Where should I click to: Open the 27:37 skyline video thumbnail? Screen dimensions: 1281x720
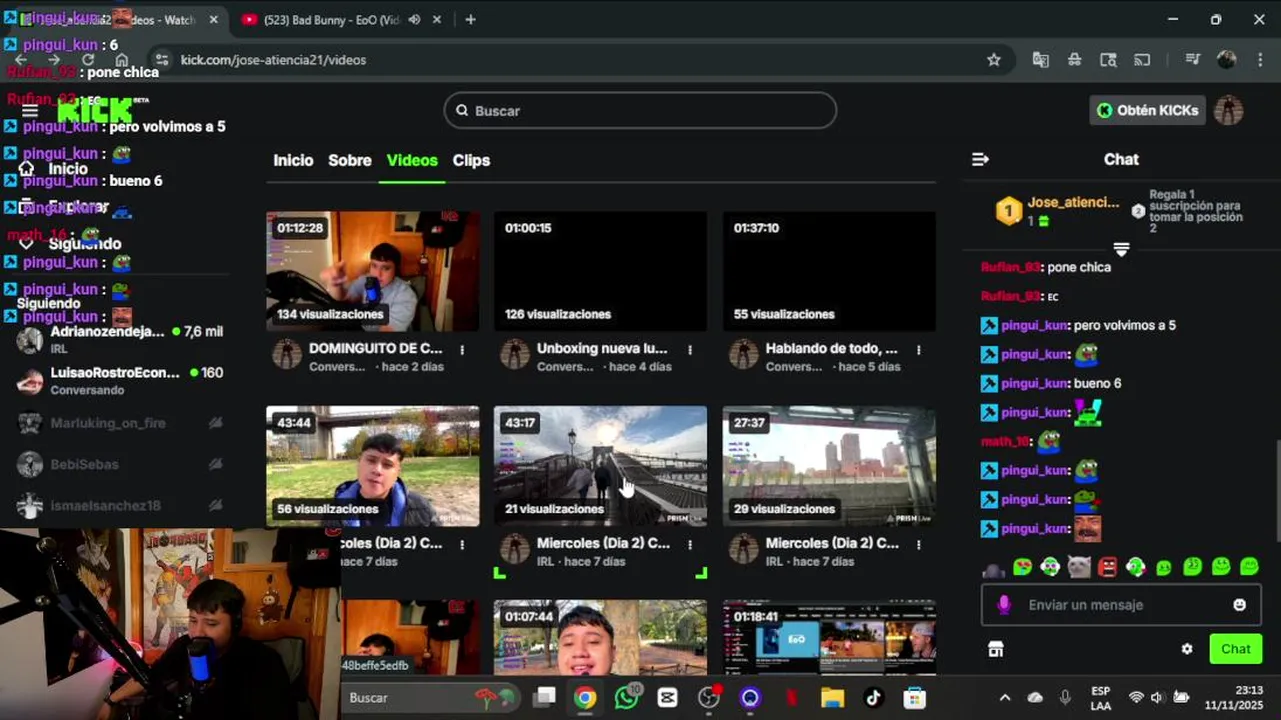(829, 466)
